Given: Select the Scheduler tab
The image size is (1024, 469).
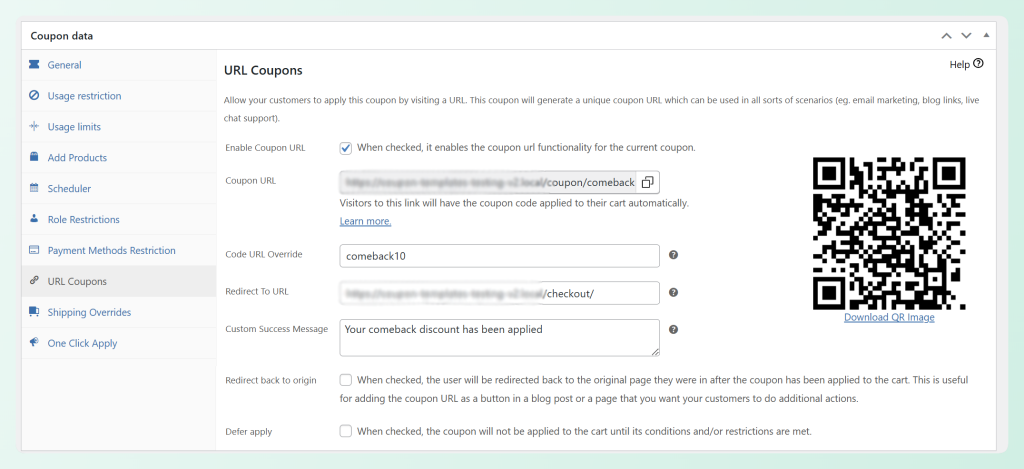Looking at the screenshot, I should 119,188.
